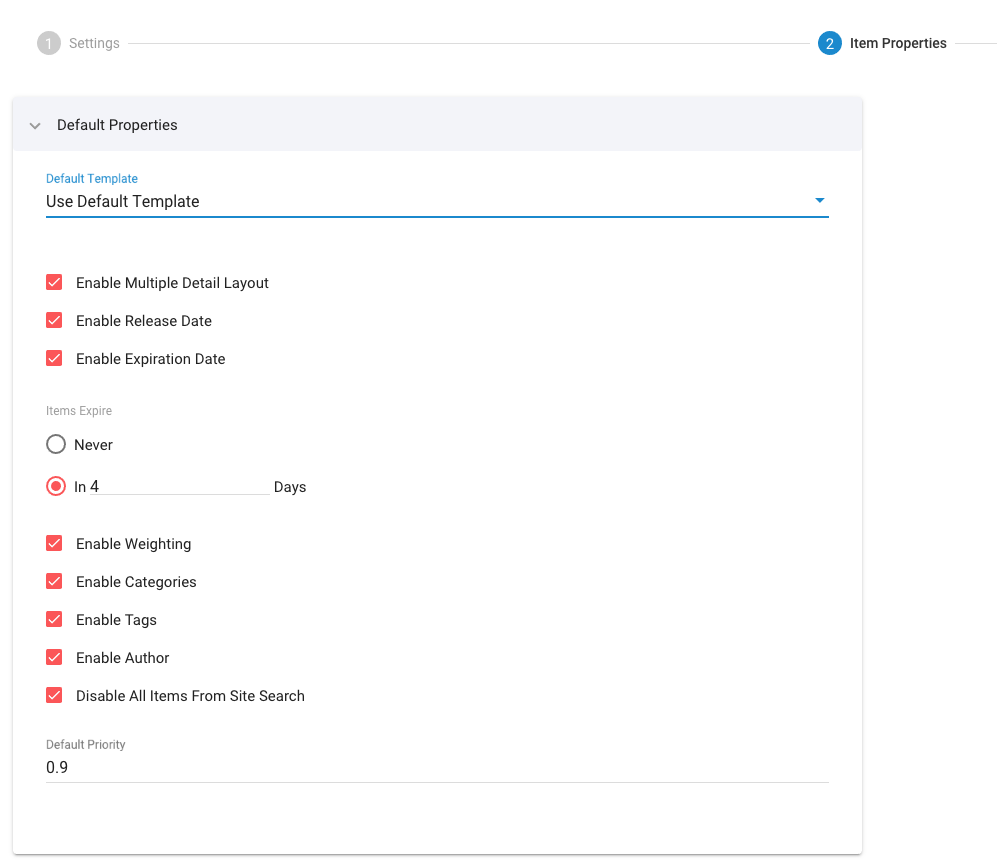Click the Default Properties header title
The image size is (997, 865).
pos(117,125)
